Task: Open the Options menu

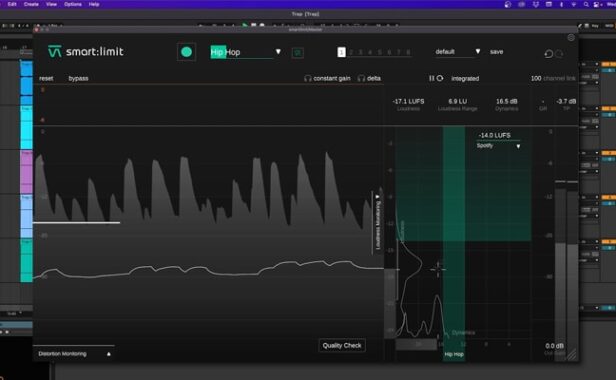Action: (x=73, y=4)
